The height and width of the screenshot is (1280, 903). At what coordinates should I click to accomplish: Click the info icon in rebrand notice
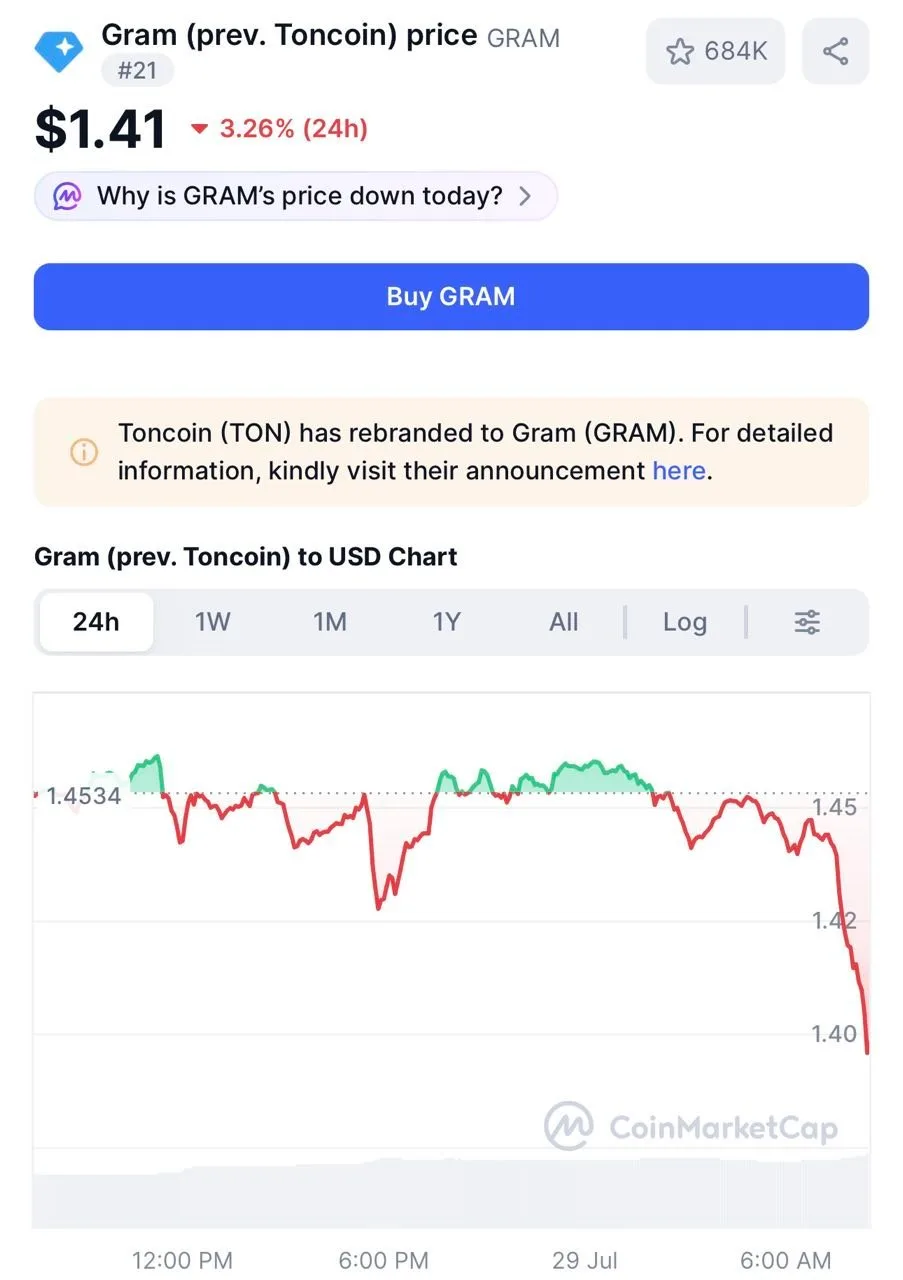tap(84, 452)
